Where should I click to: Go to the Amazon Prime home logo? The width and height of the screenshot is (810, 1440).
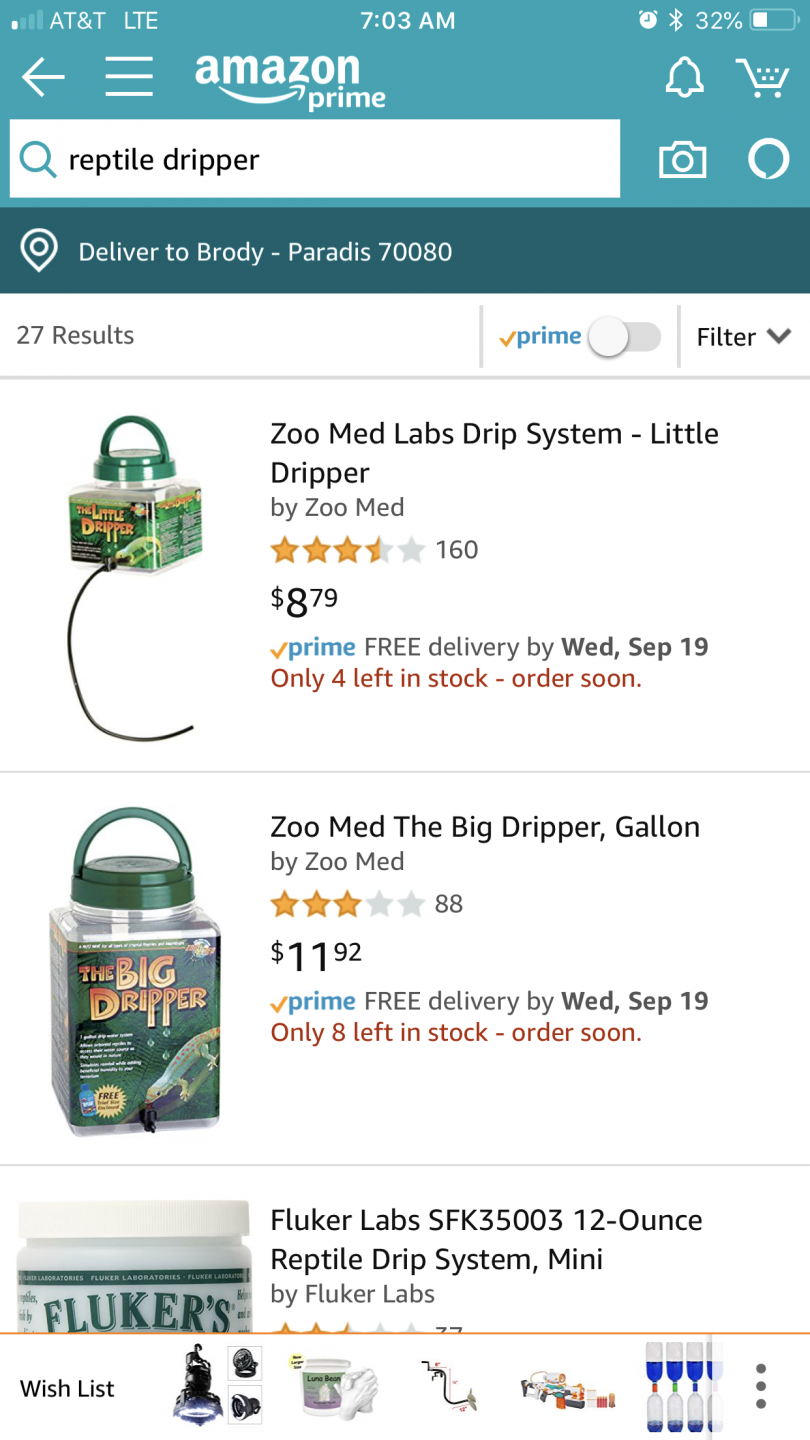(289, 80)
